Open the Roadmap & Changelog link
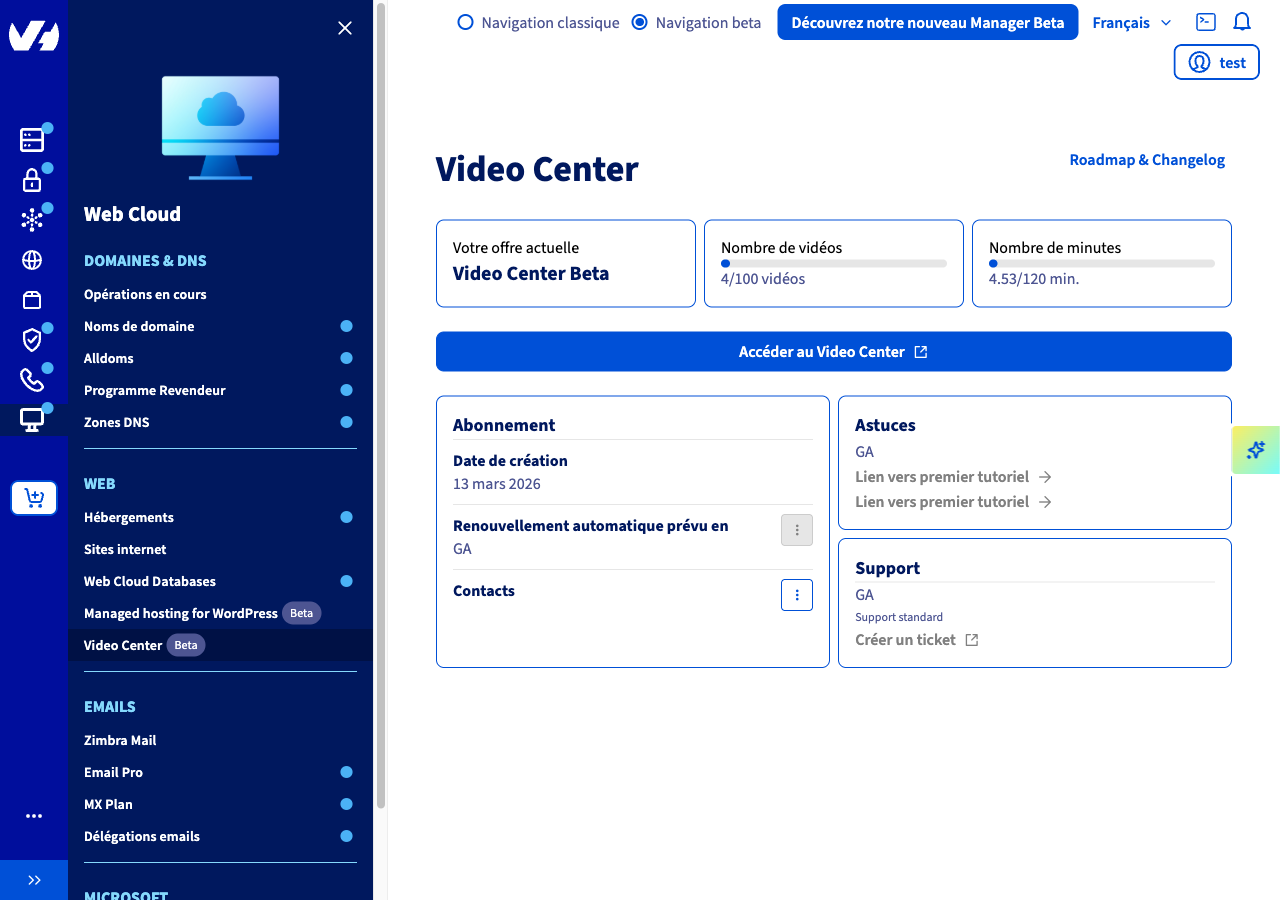This screenshot has width=1280, height=900. coord(1146,159)
